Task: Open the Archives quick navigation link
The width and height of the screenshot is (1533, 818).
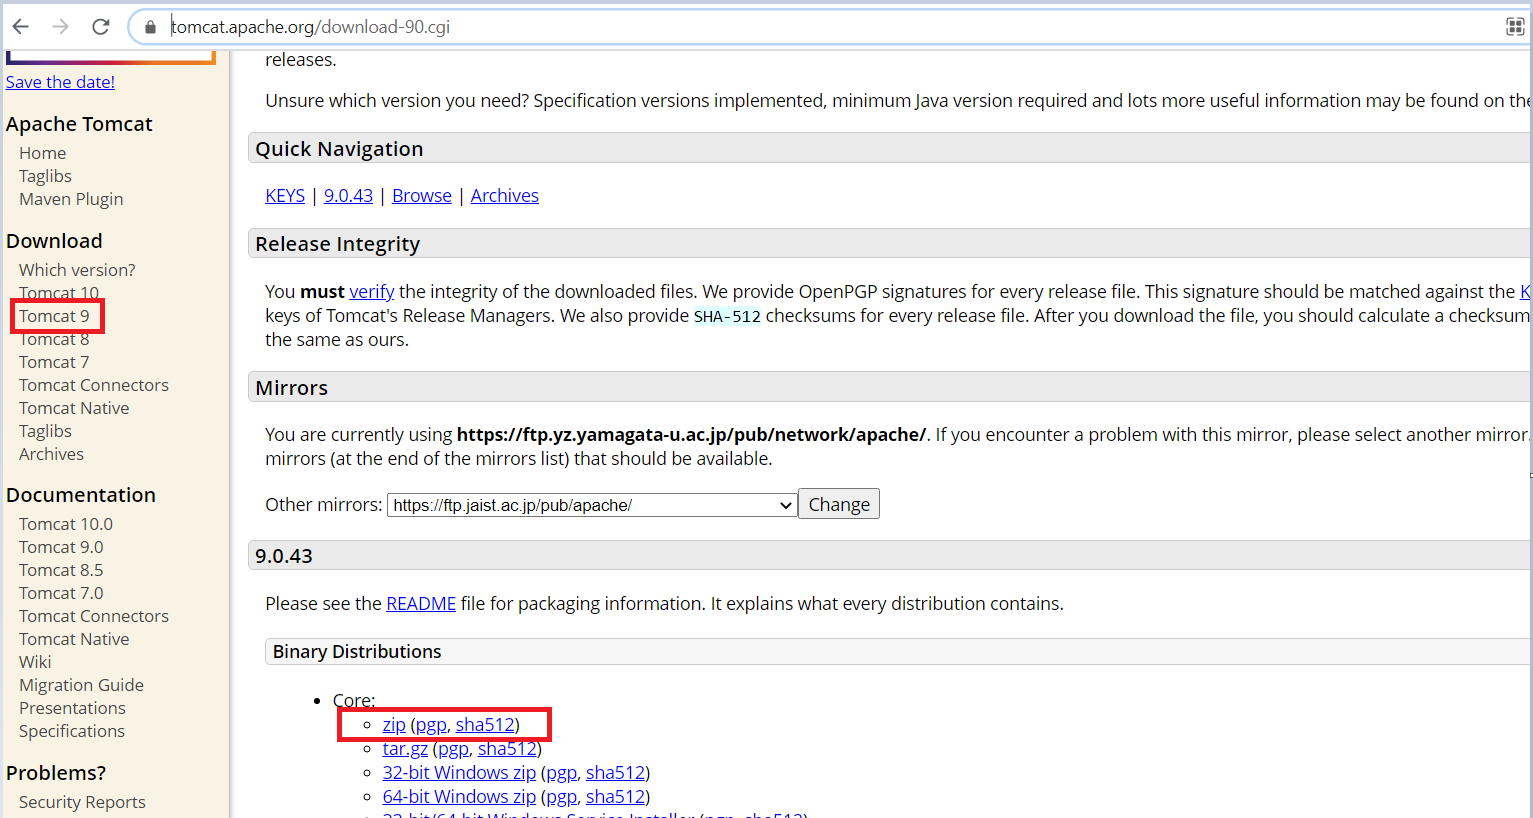Action: 505,196
